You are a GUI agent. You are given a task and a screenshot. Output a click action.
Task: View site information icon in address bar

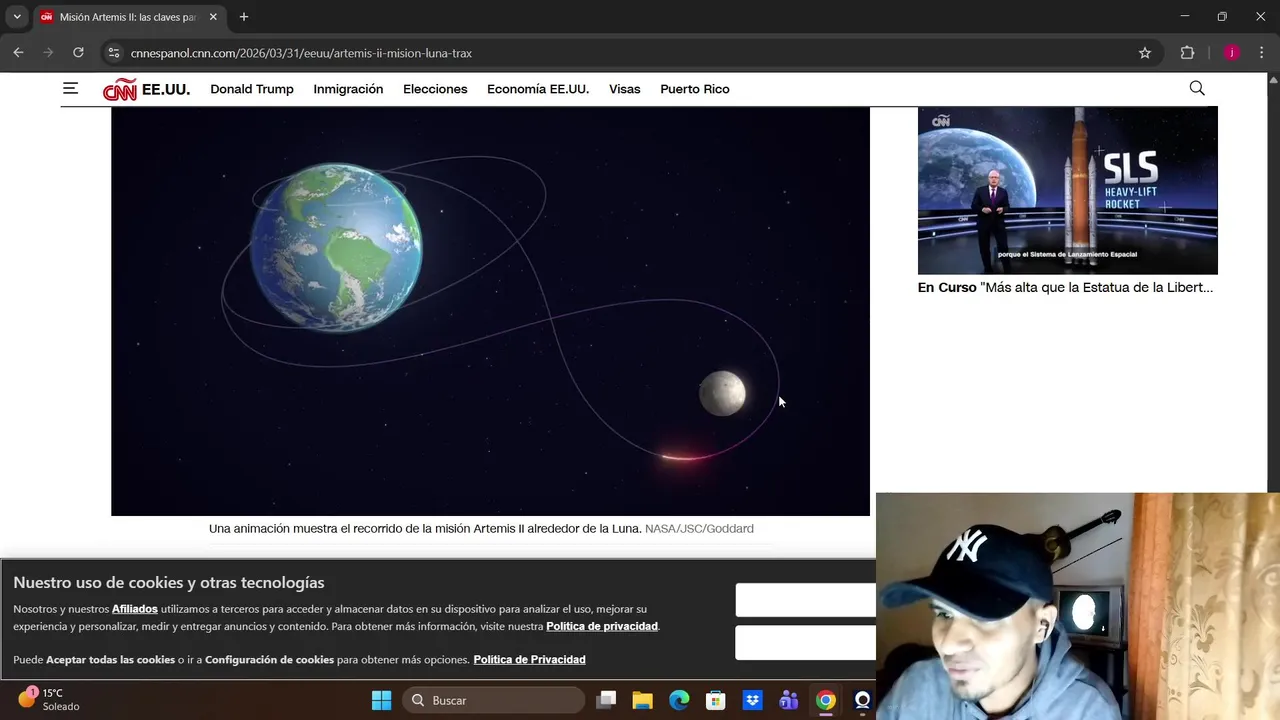coord(113,53)
